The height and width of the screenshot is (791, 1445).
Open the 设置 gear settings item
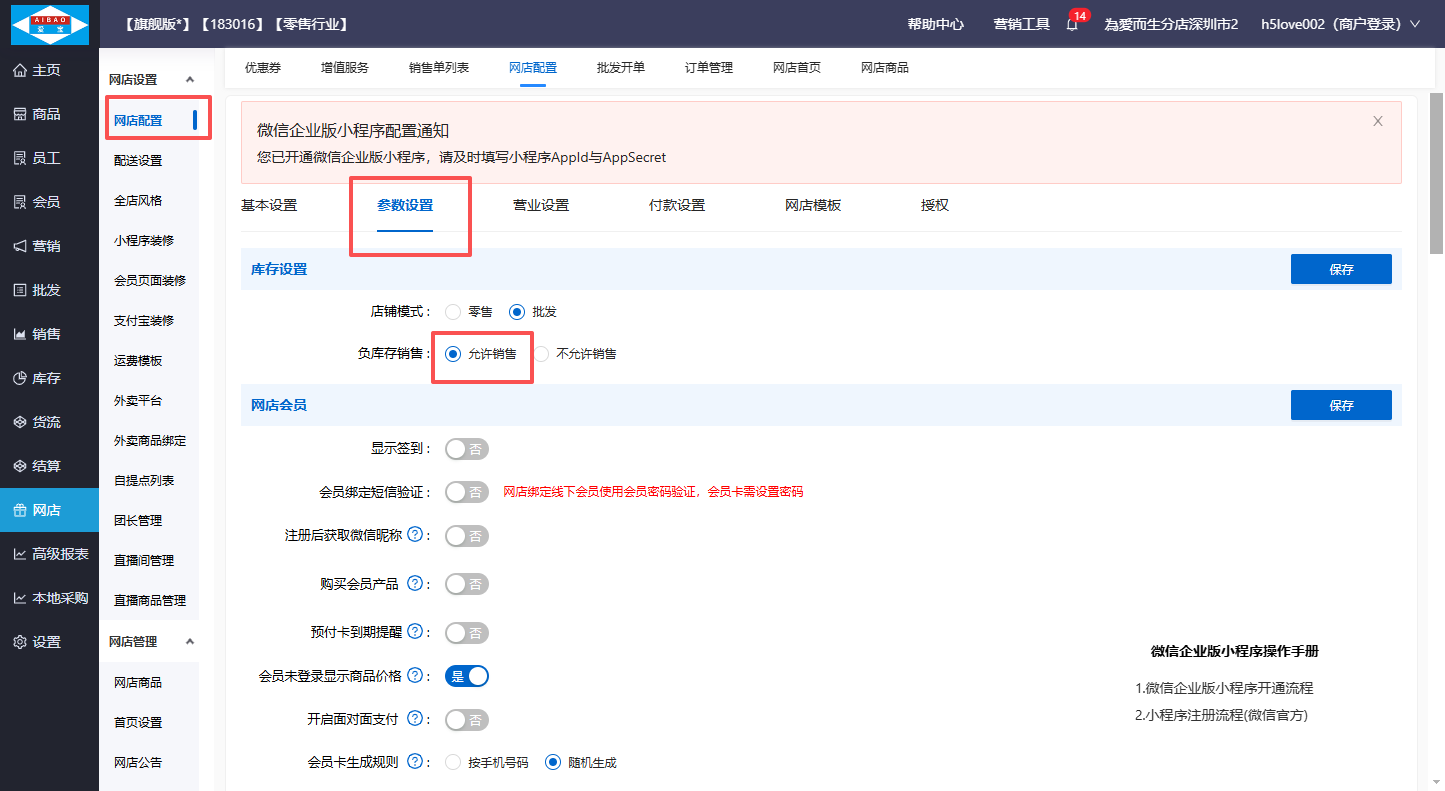(x=37, y=642)
